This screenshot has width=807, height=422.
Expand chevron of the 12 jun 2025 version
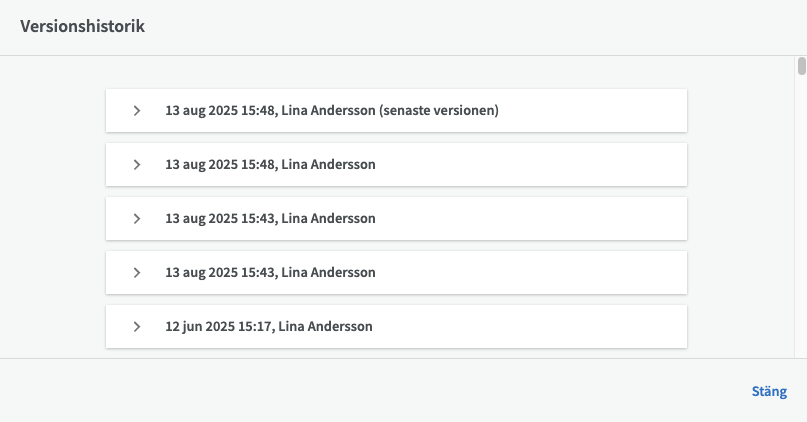pos(137,326)
